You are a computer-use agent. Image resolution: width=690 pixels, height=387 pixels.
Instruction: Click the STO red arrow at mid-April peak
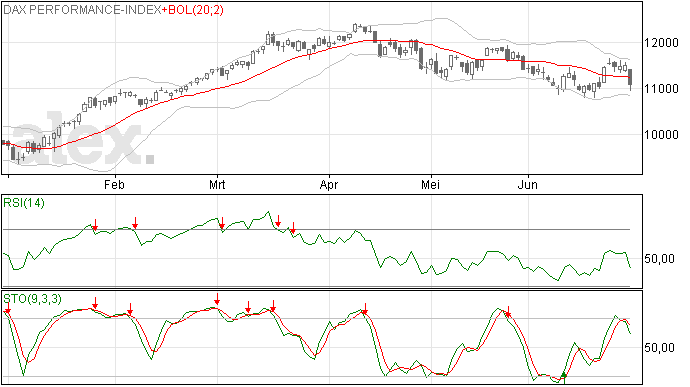tap(364, 309)
